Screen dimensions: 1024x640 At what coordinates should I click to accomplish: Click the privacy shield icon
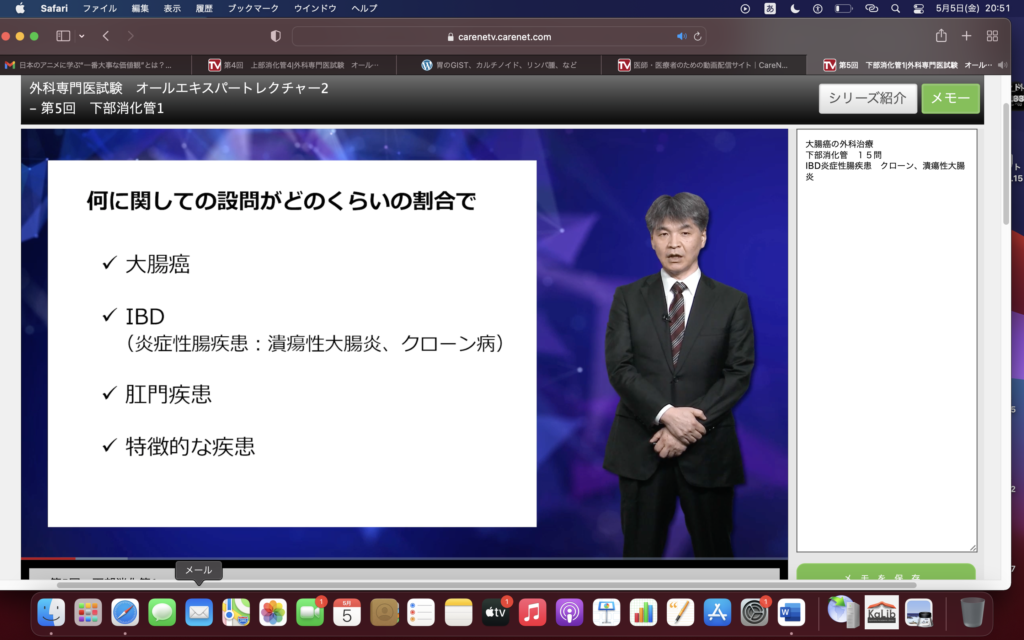[x=276, y=36]
